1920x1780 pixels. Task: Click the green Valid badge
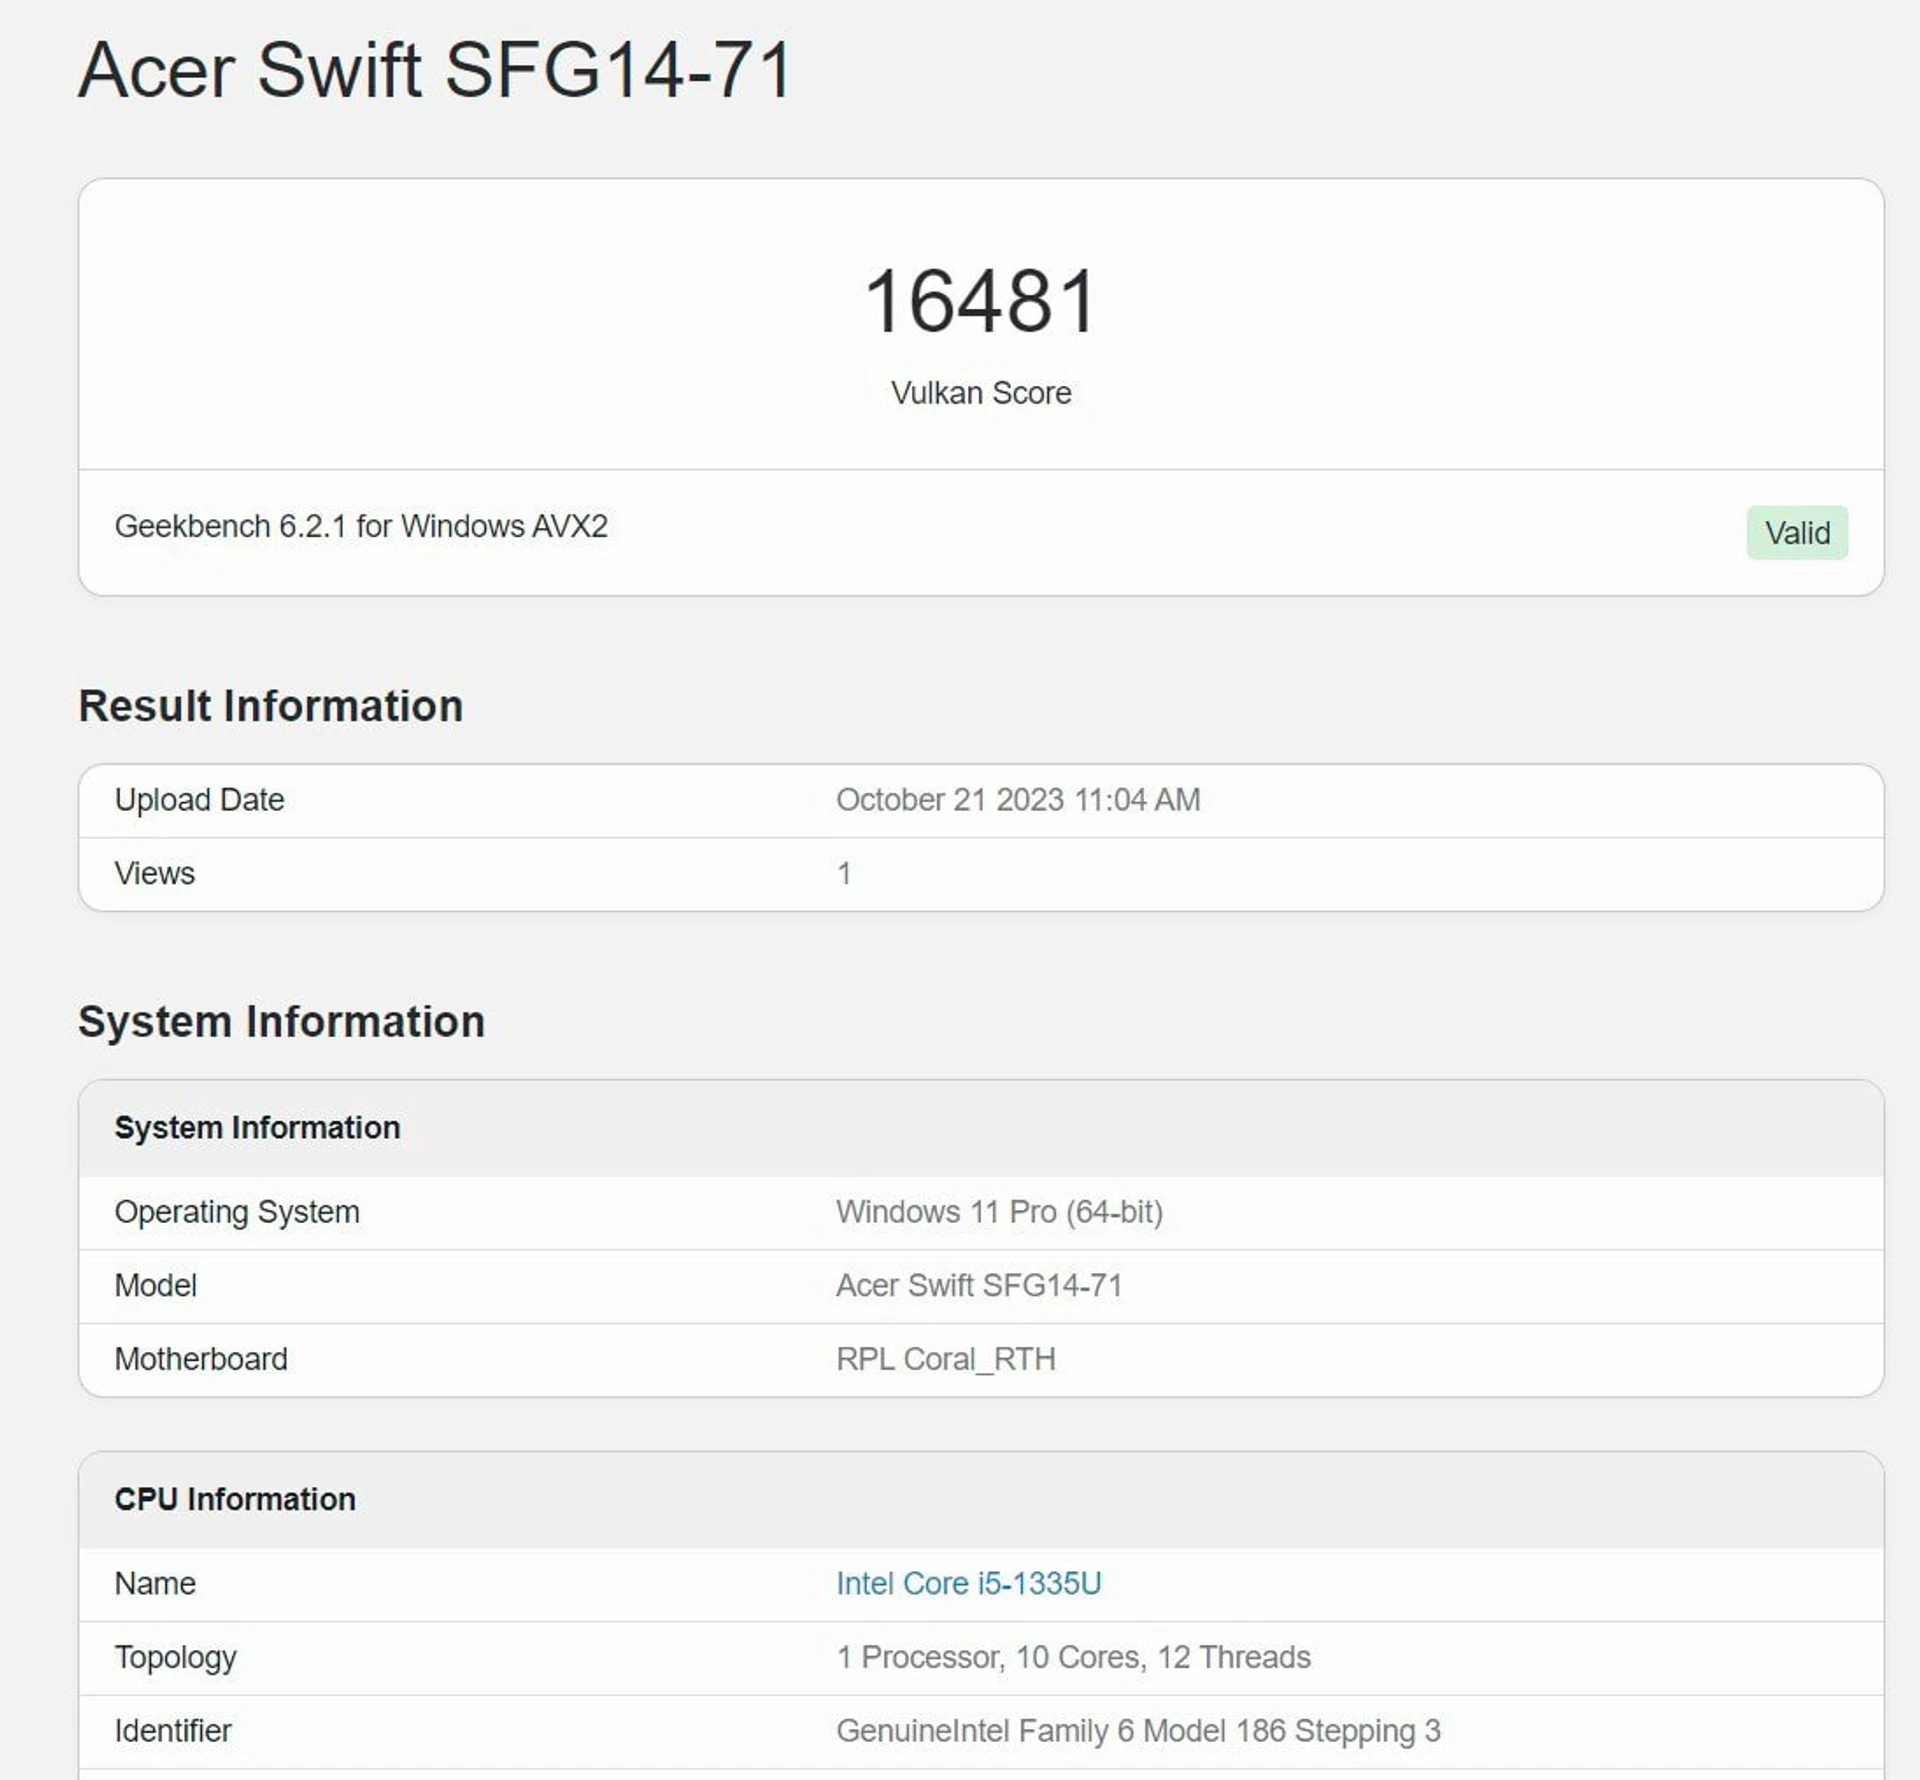pyautogui.click(x=1797, y=533)
